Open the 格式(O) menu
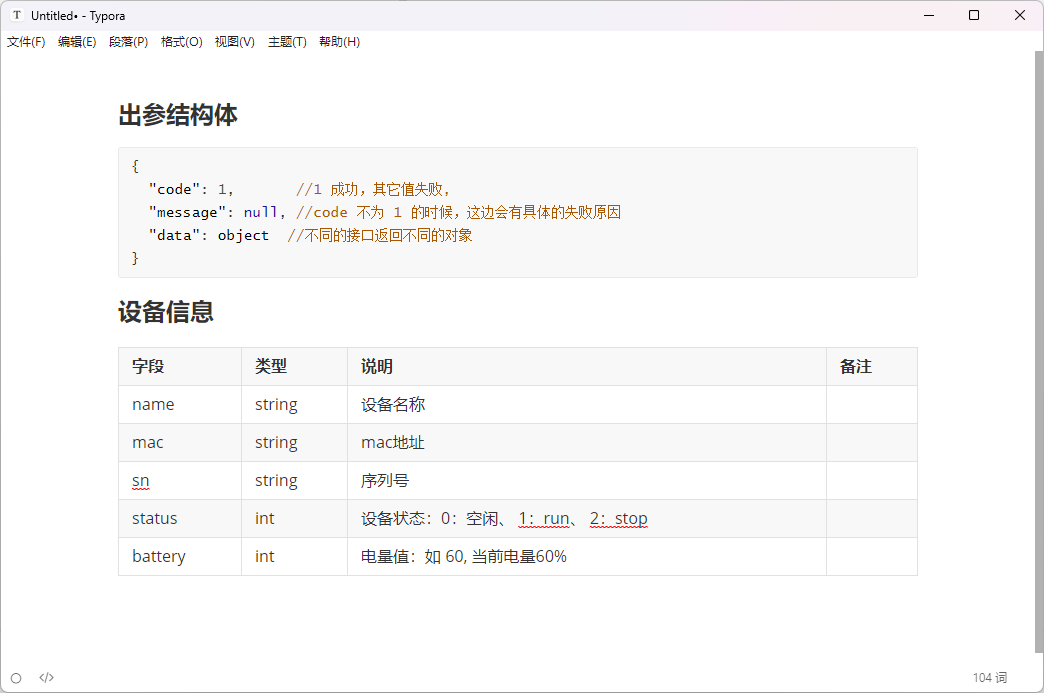1044x693 pixels. 181,42
